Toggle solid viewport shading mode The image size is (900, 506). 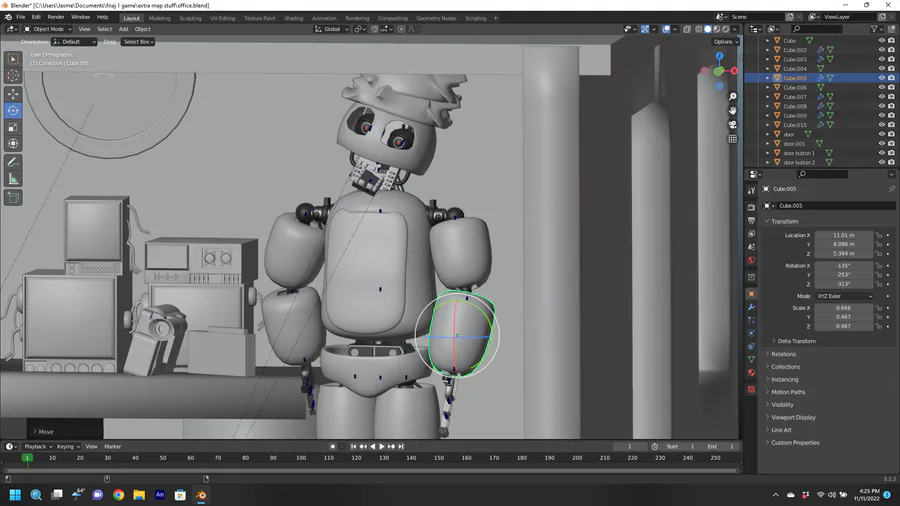pyautogui.click(x=708, y=29)
